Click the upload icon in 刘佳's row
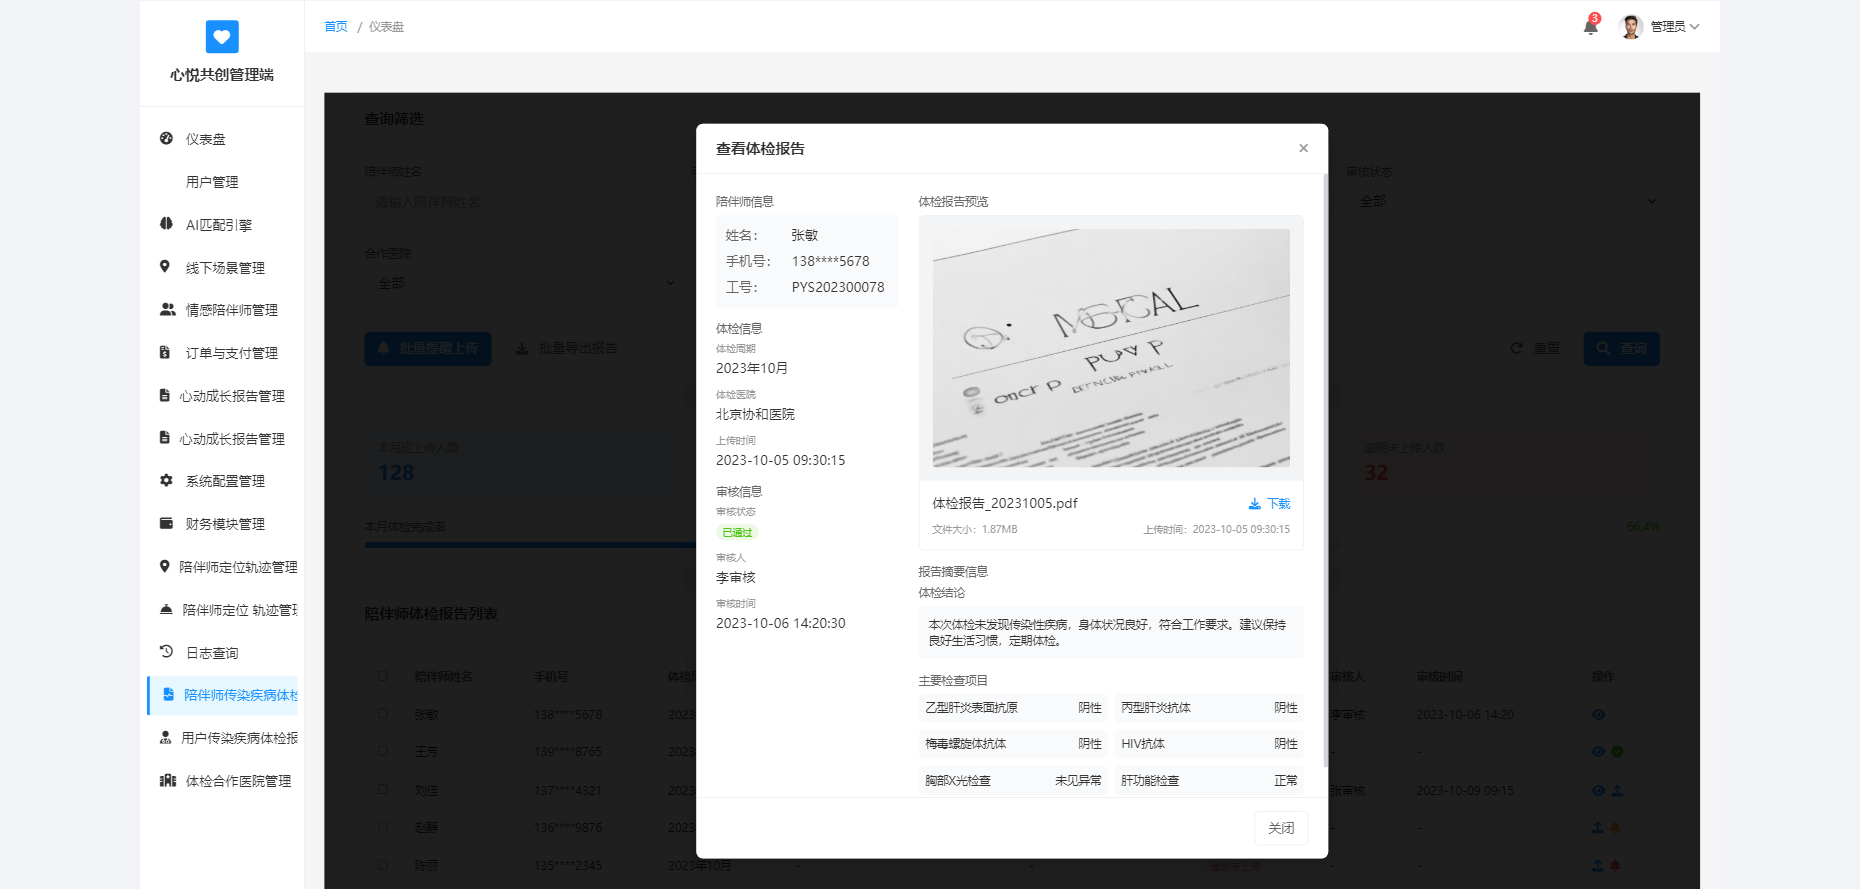 click(1617, 790)
